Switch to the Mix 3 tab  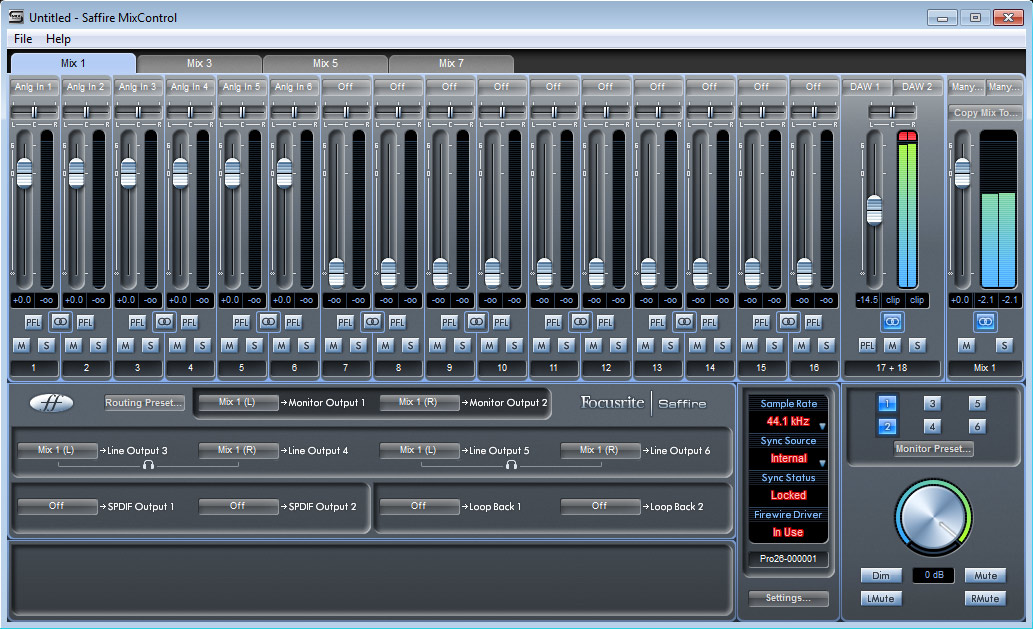coord(199,63)
